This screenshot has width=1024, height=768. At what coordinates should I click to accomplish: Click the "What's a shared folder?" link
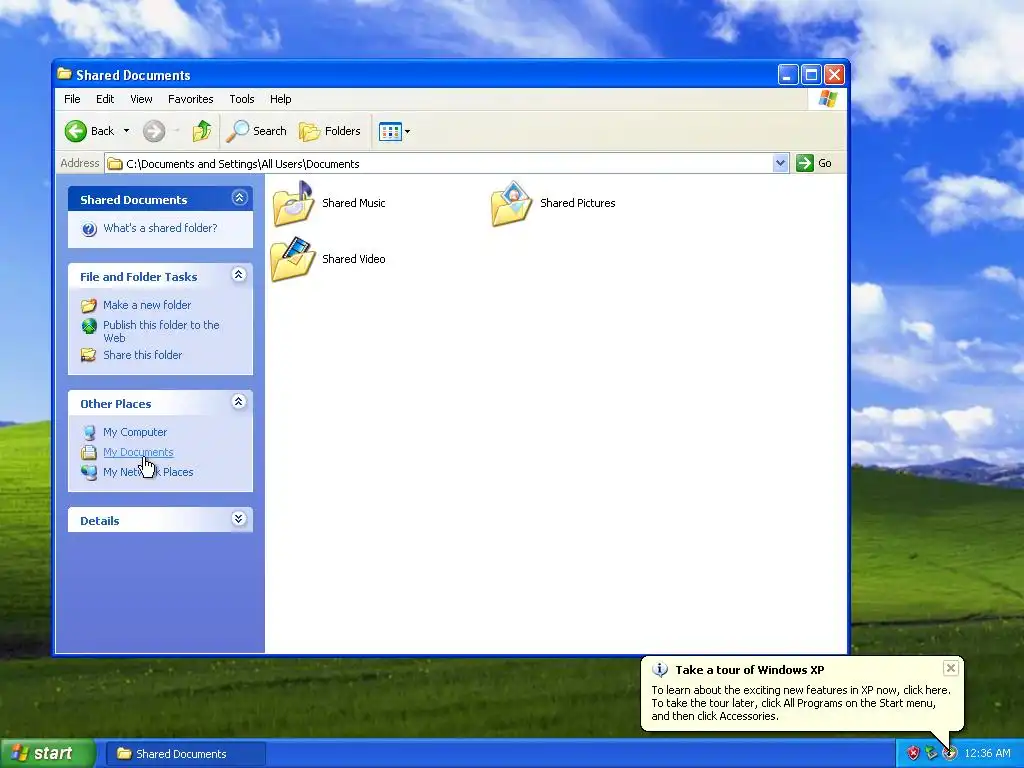click(x=160, y=228)
